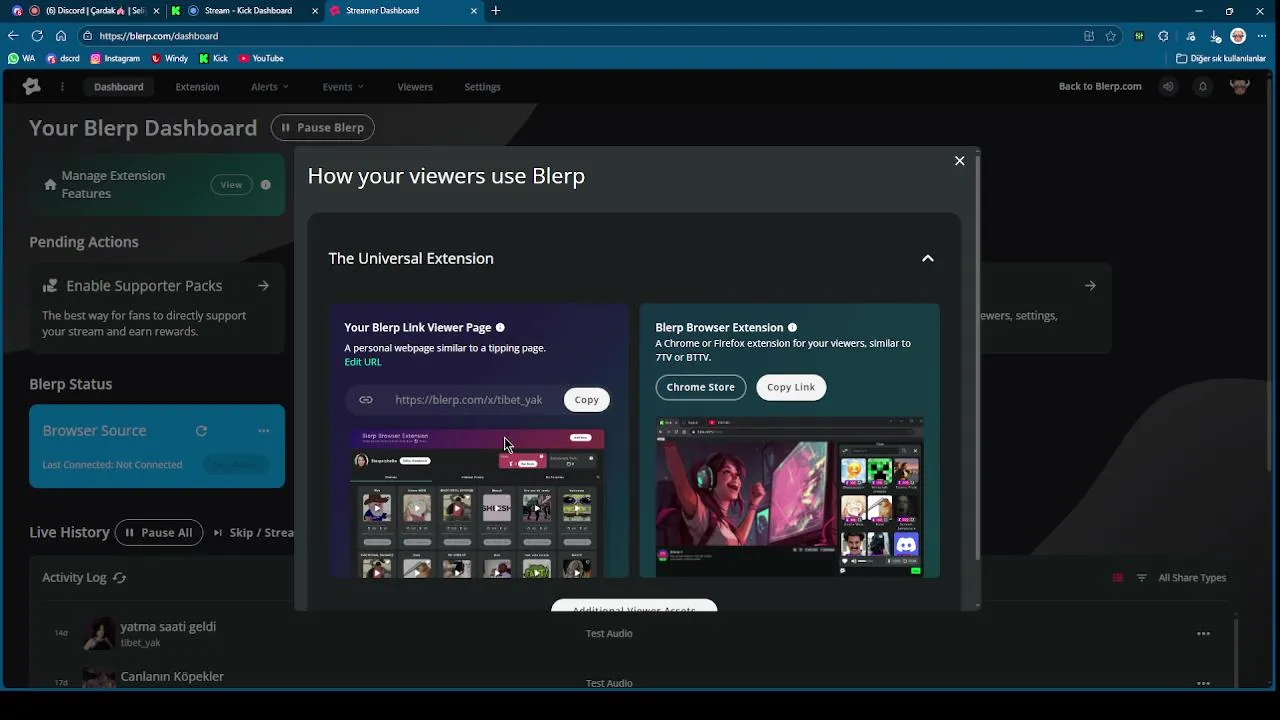Open the browser three-dot settings menu
Viewport: 1280px width, 720px height.
pyautogui.click(x=1262, y=35)
